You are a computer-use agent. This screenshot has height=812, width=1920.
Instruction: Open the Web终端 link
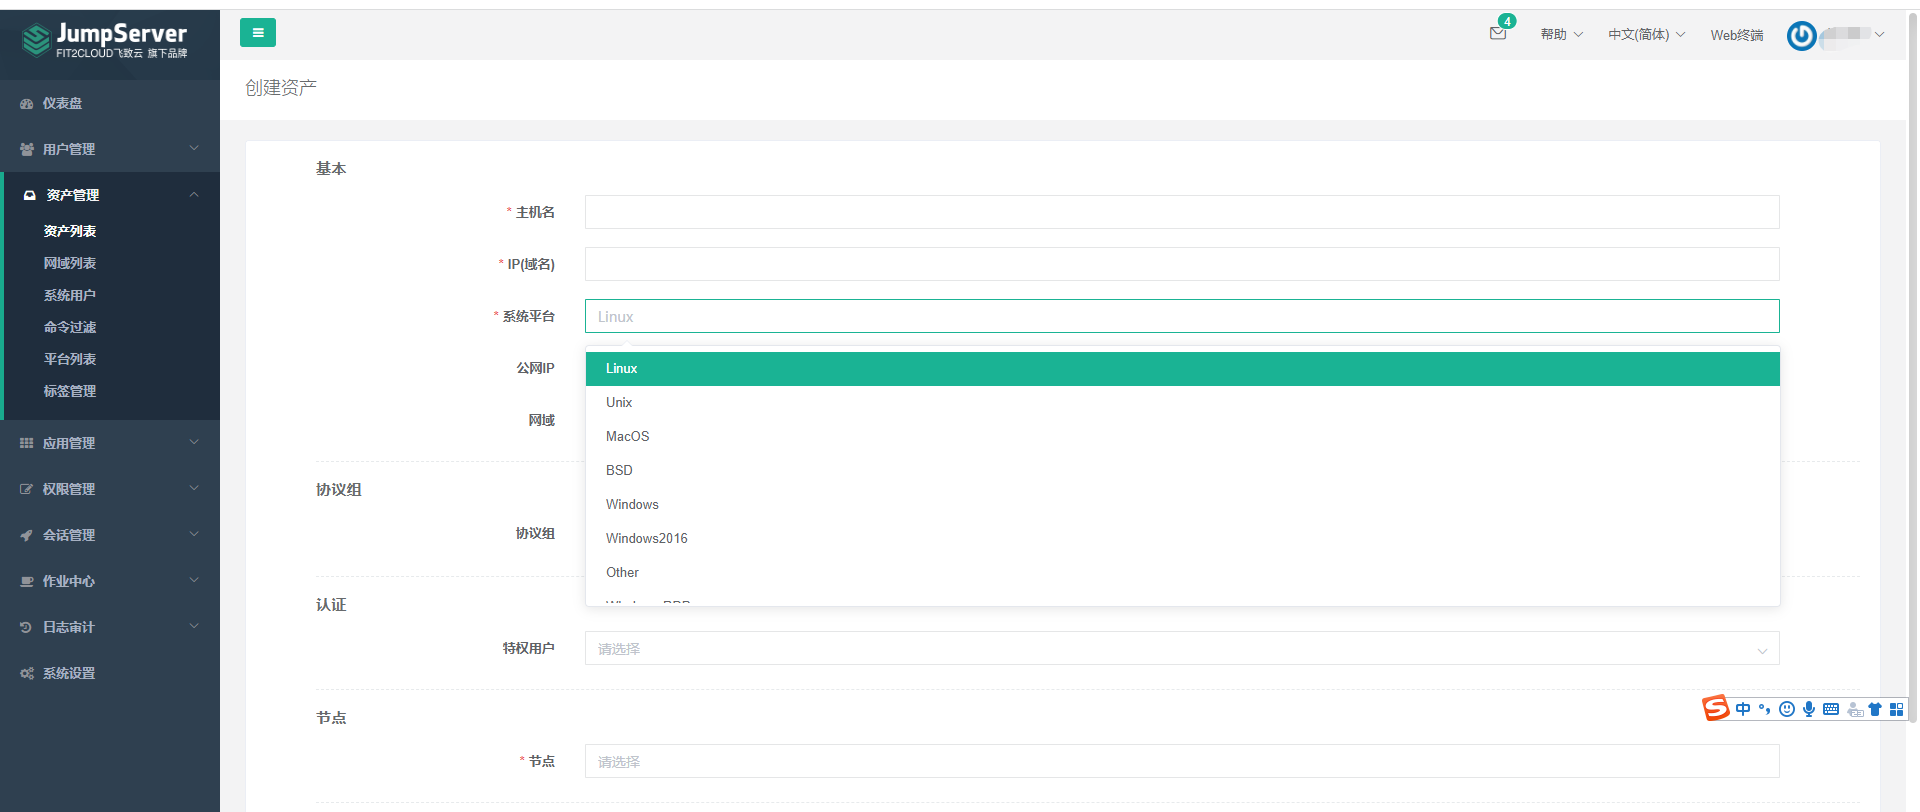(1736, 35)
